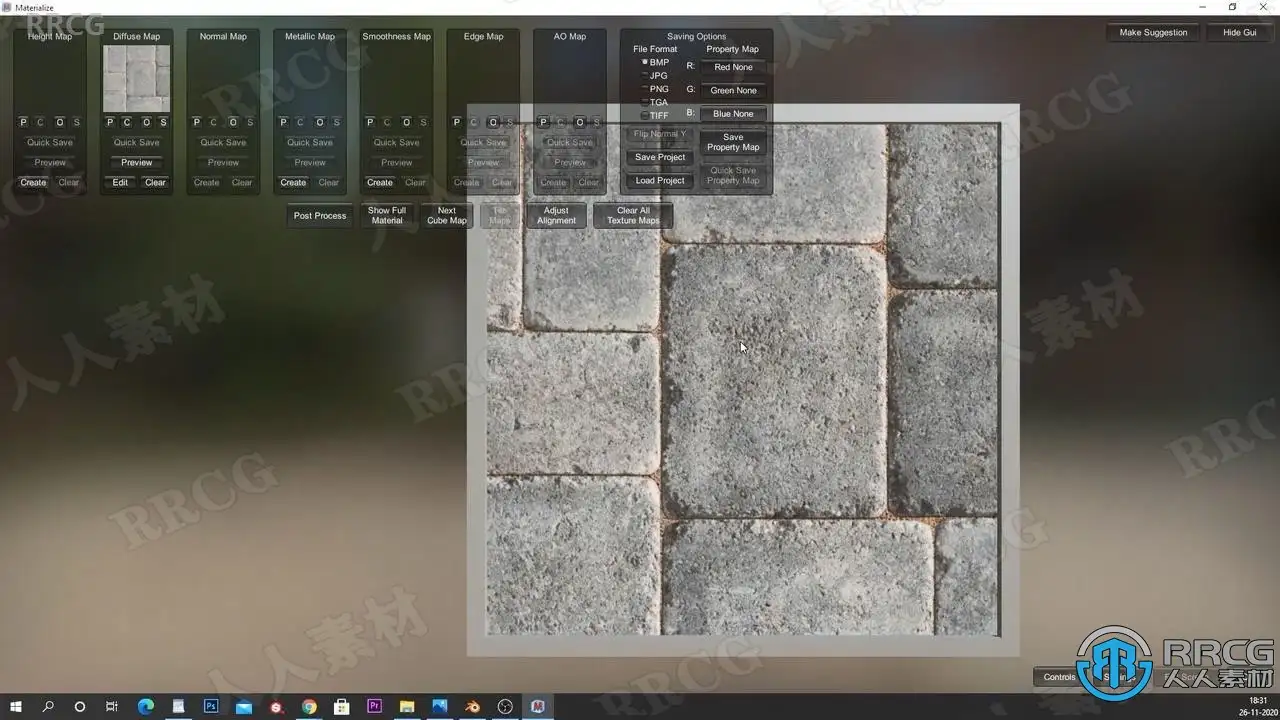Open Windows Start menu
1280x720 pixels.
pyautogui.click(x=16, y=706)
